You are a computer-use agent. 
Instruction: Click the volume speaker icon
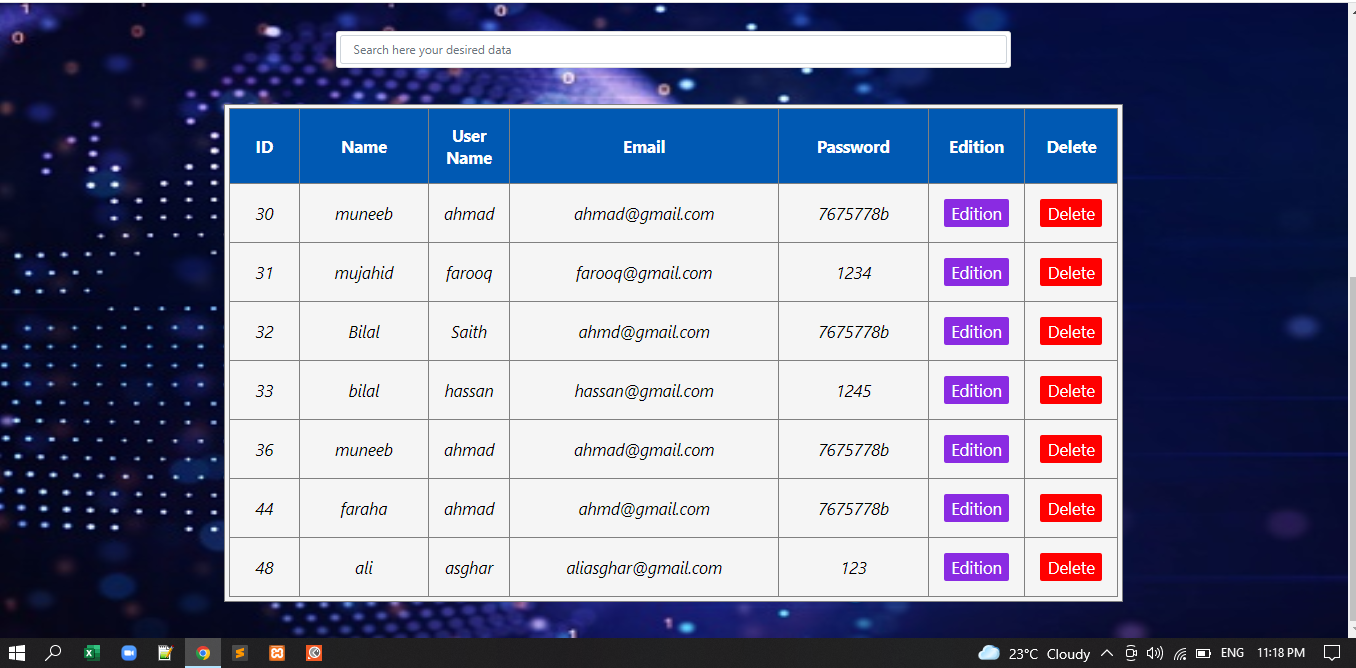click(x=1155, y=653)
